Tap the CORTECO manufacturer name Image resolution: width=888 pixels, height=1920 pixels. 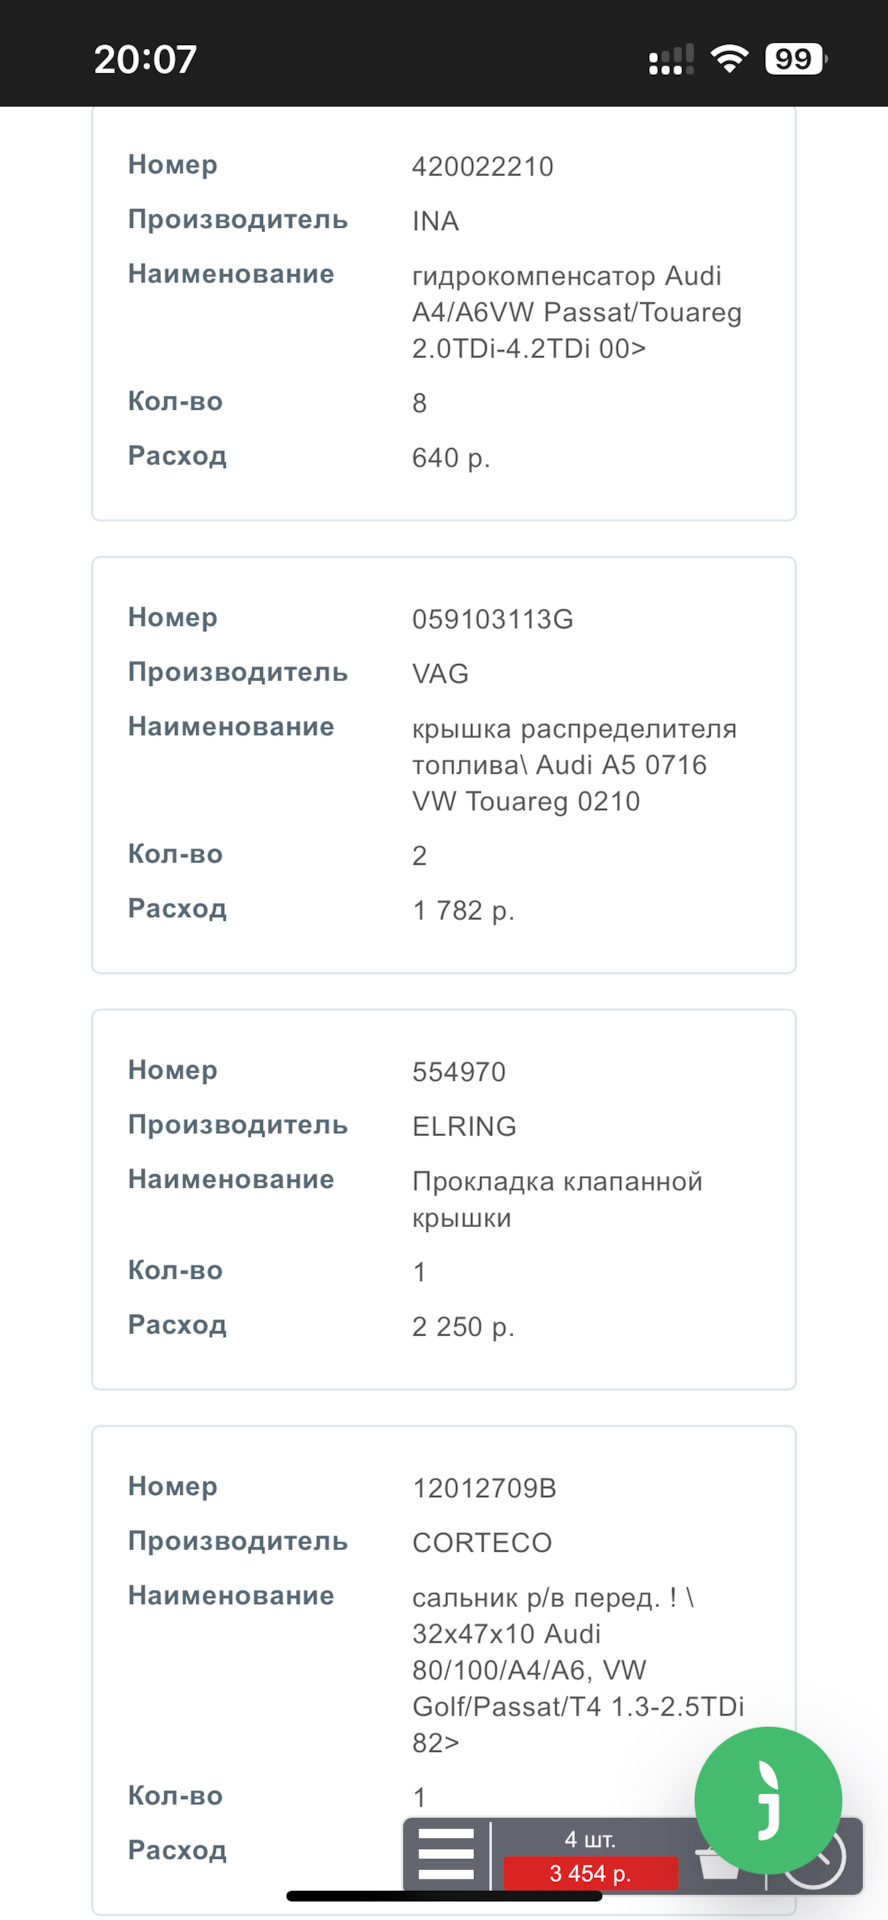pyautogui.click(x=482, y=1542)
